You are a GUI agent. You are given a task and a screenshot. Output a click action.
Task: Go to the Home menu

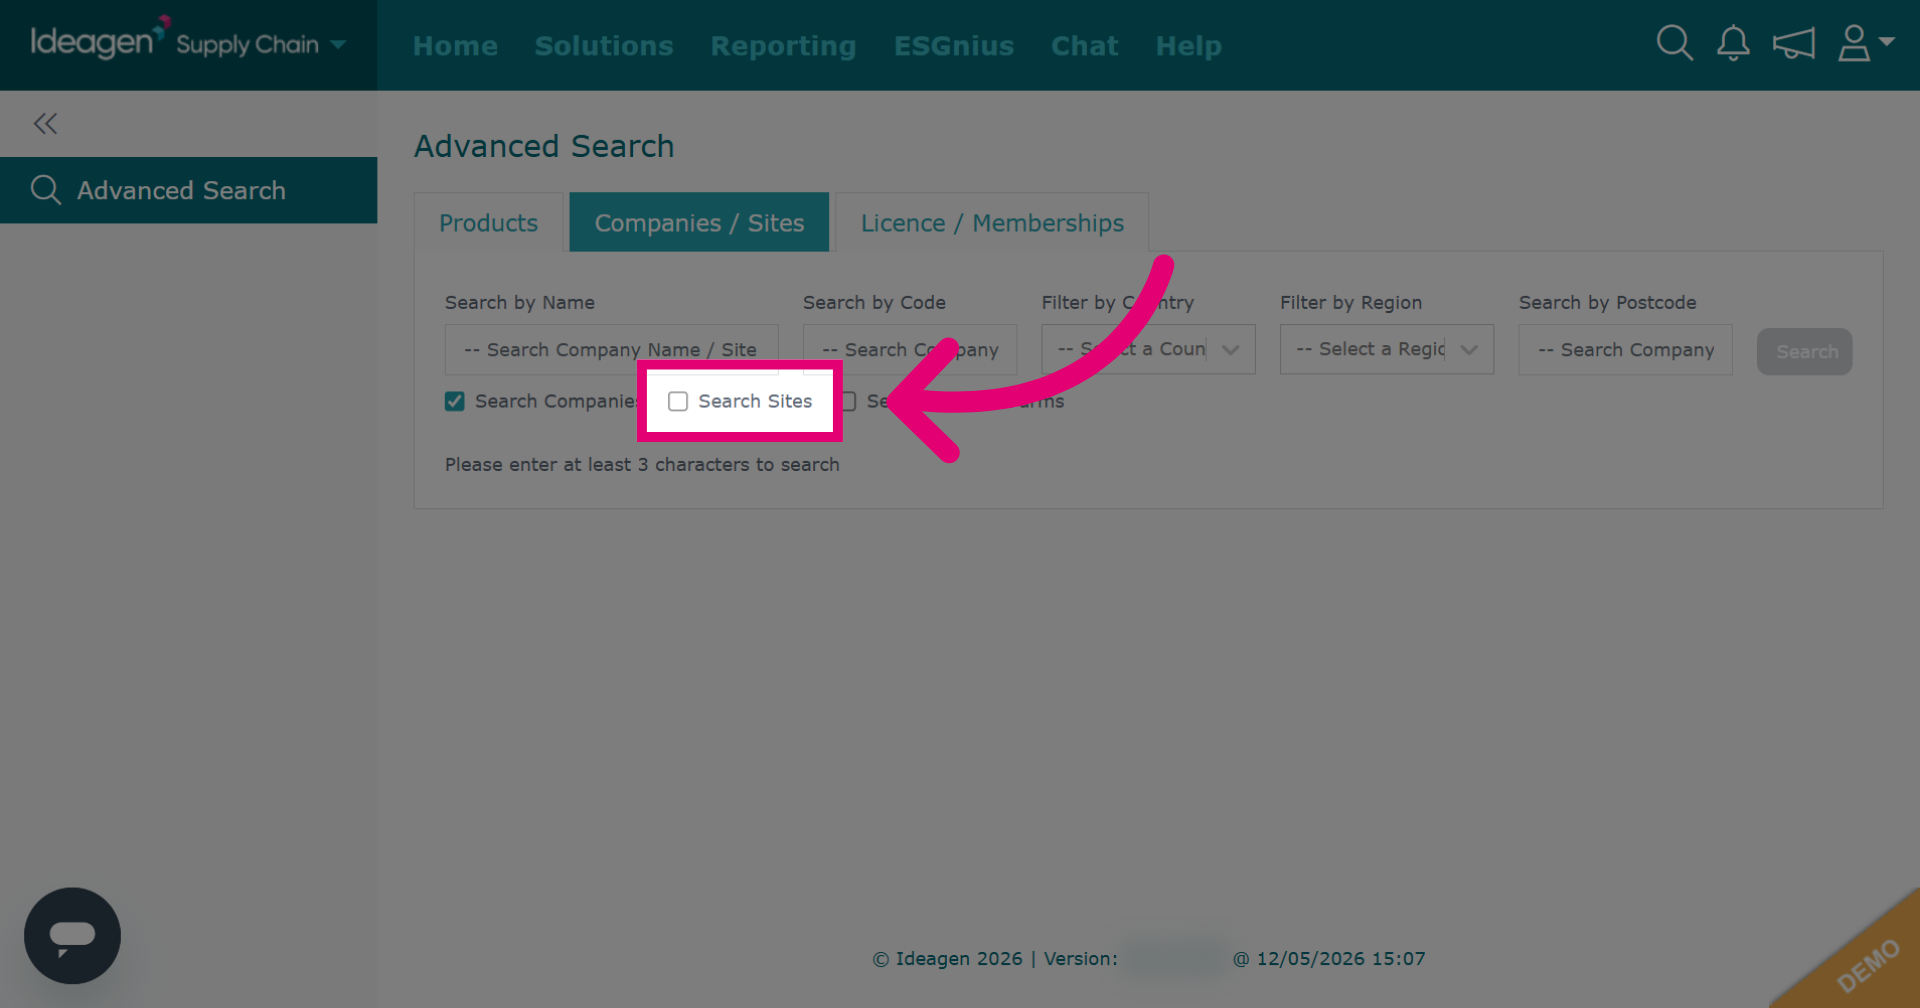pyautogui.click(x=455, y=46)
